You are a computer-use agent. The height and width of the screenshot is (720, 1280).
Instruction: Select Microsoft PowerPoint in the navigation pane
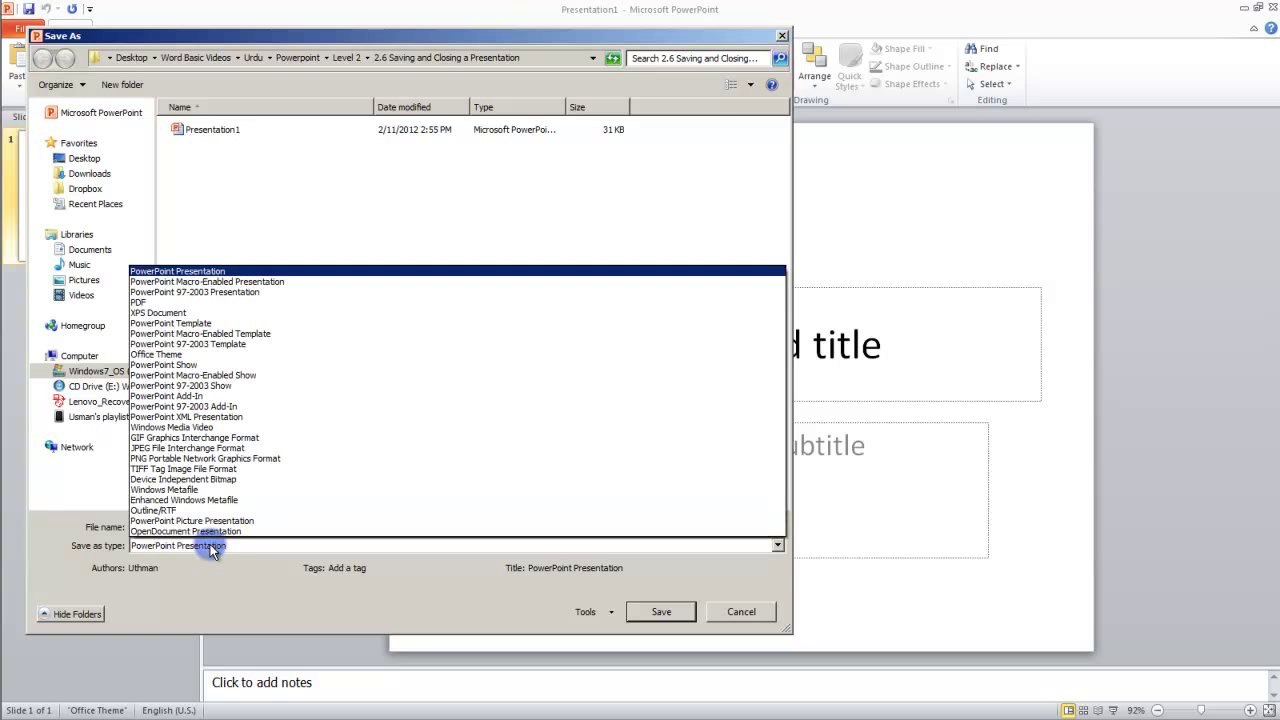94,113
